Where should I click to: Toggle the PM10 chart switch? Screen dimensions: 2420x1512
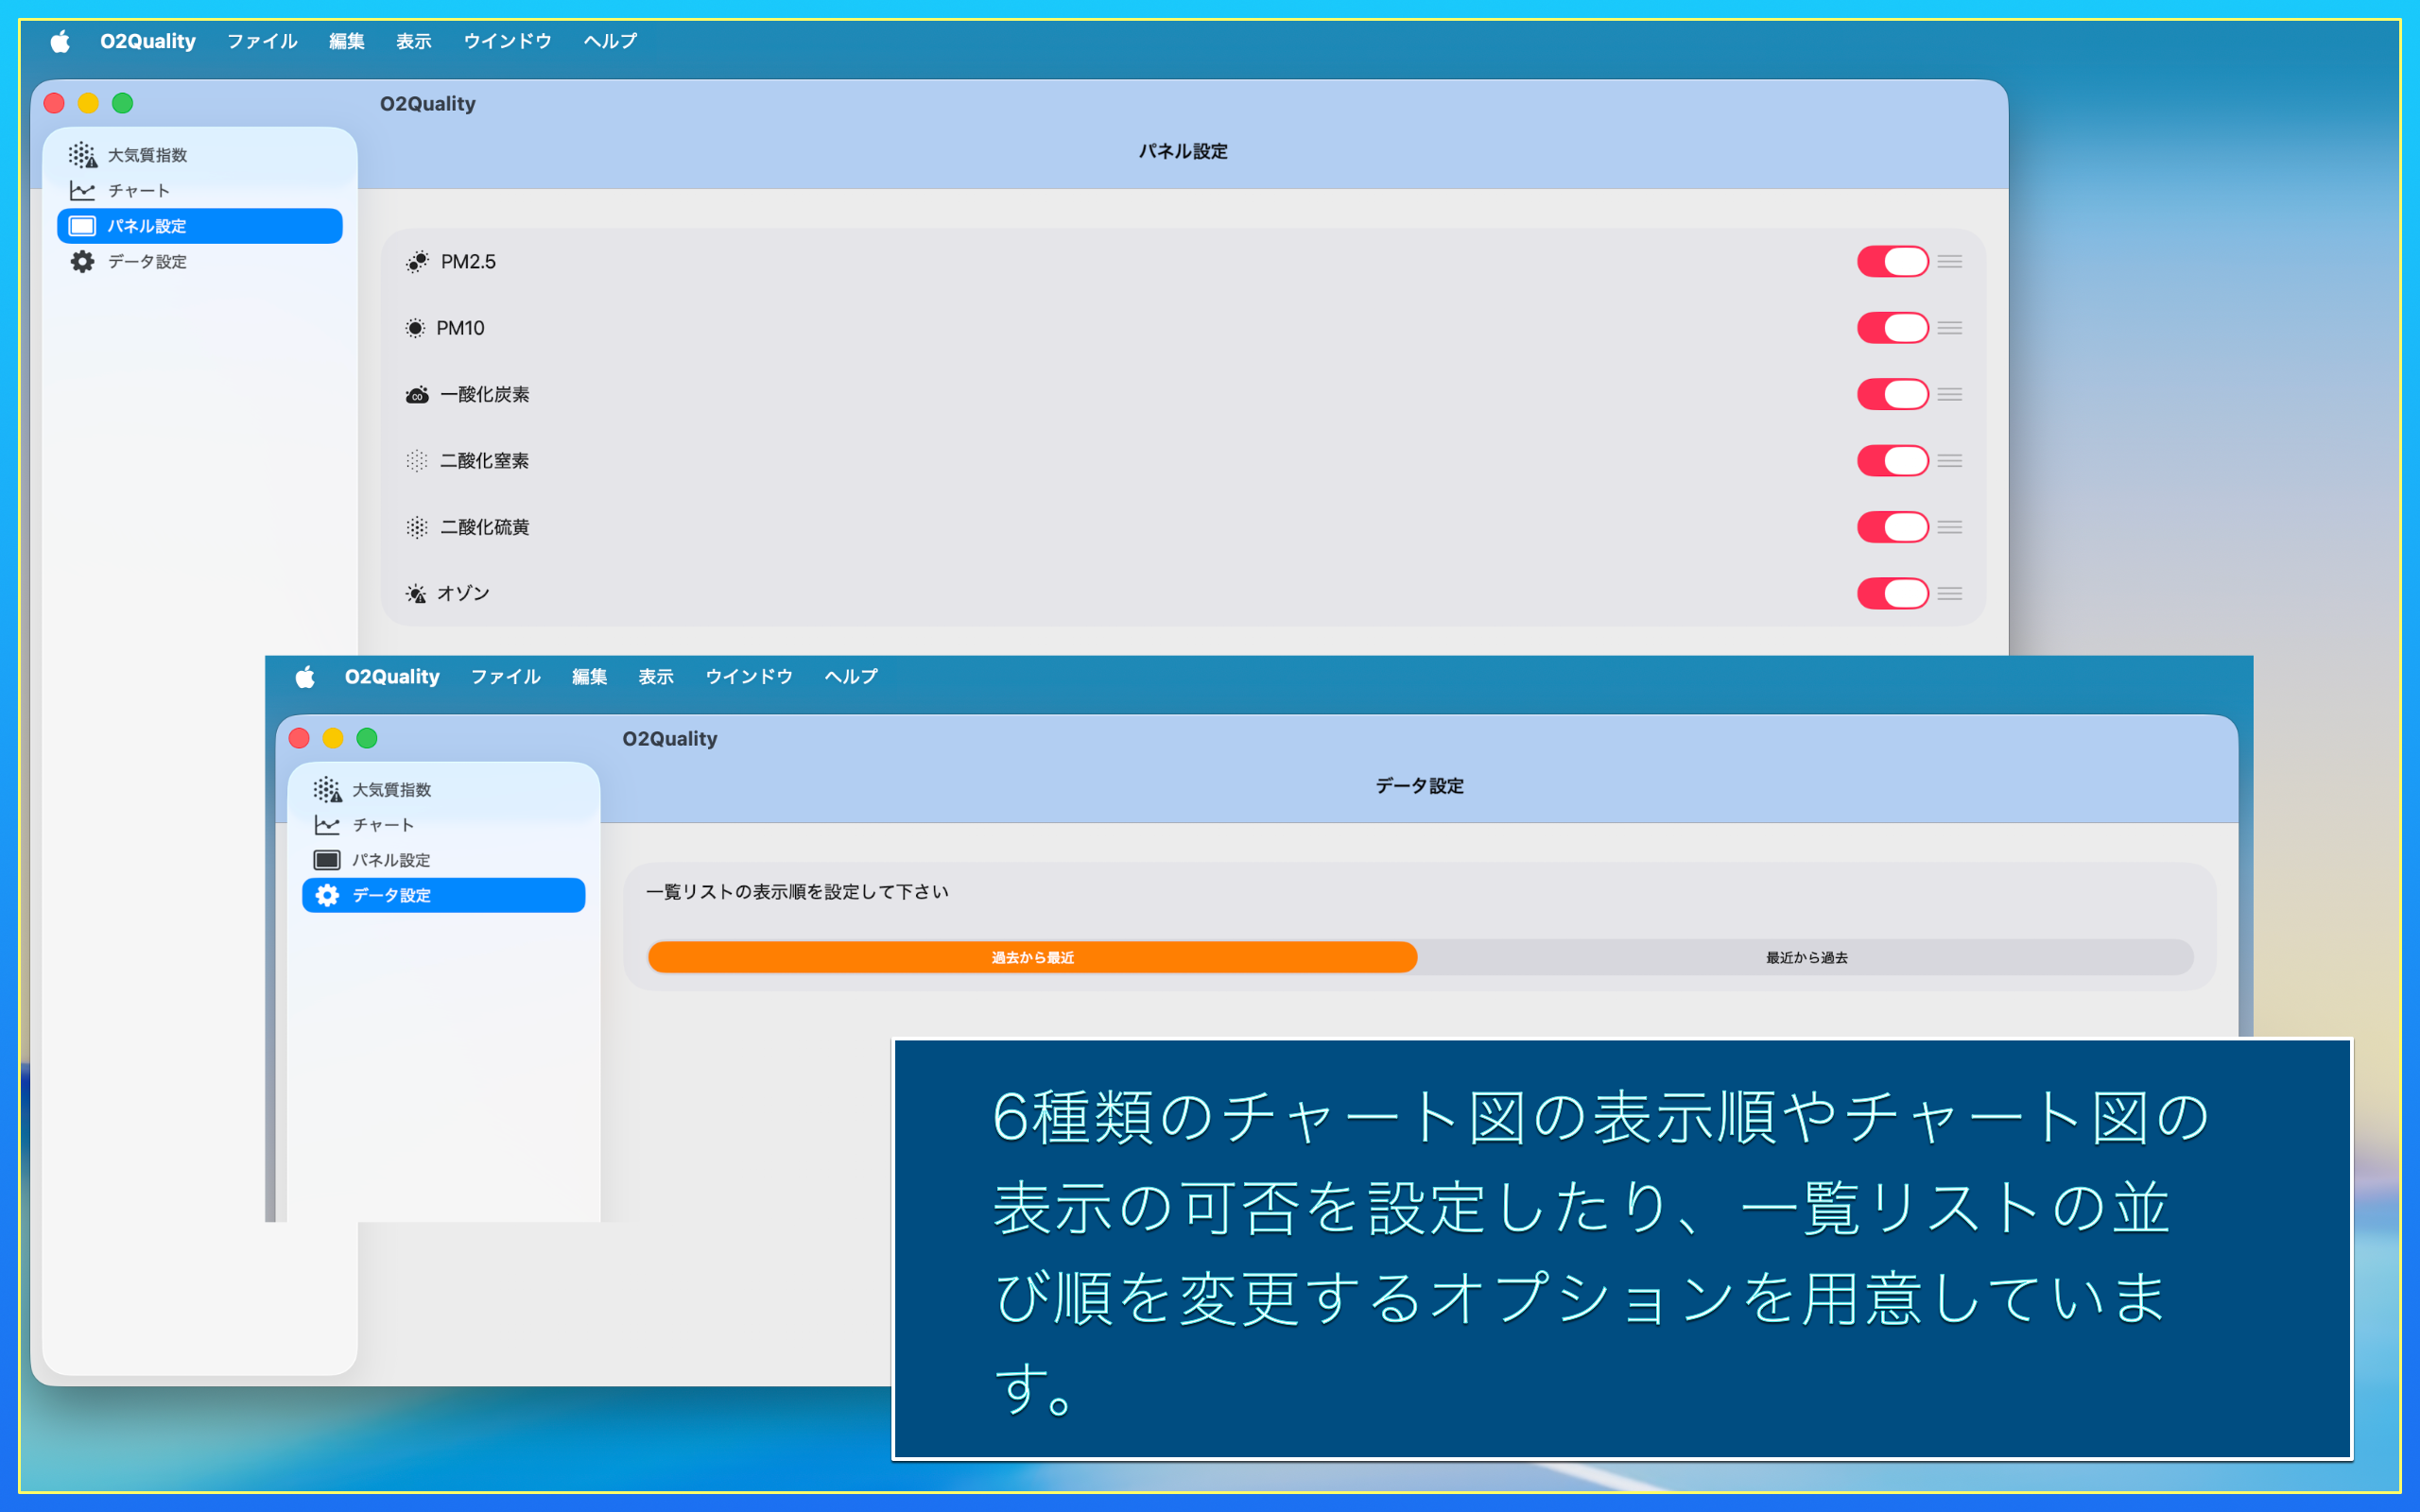point(1893,328)
